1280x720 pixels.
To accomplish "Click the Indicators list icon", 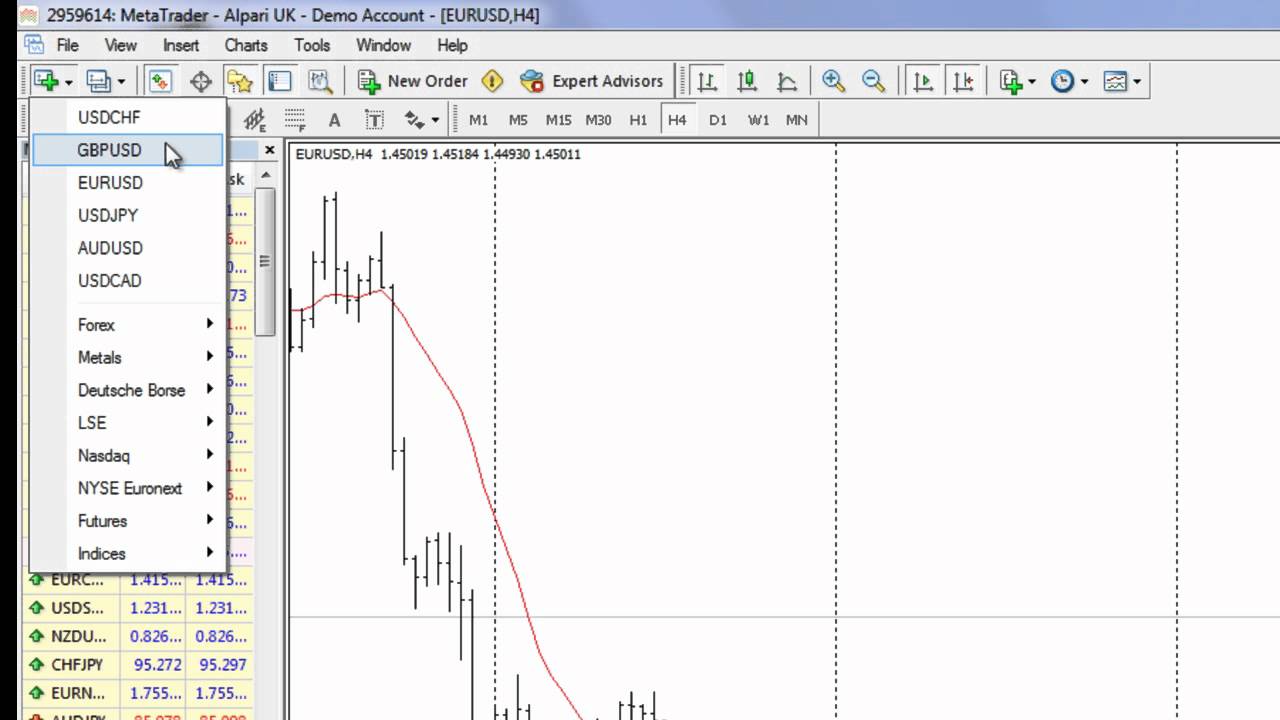I will pyautogui.click(x=1011, y=81).
